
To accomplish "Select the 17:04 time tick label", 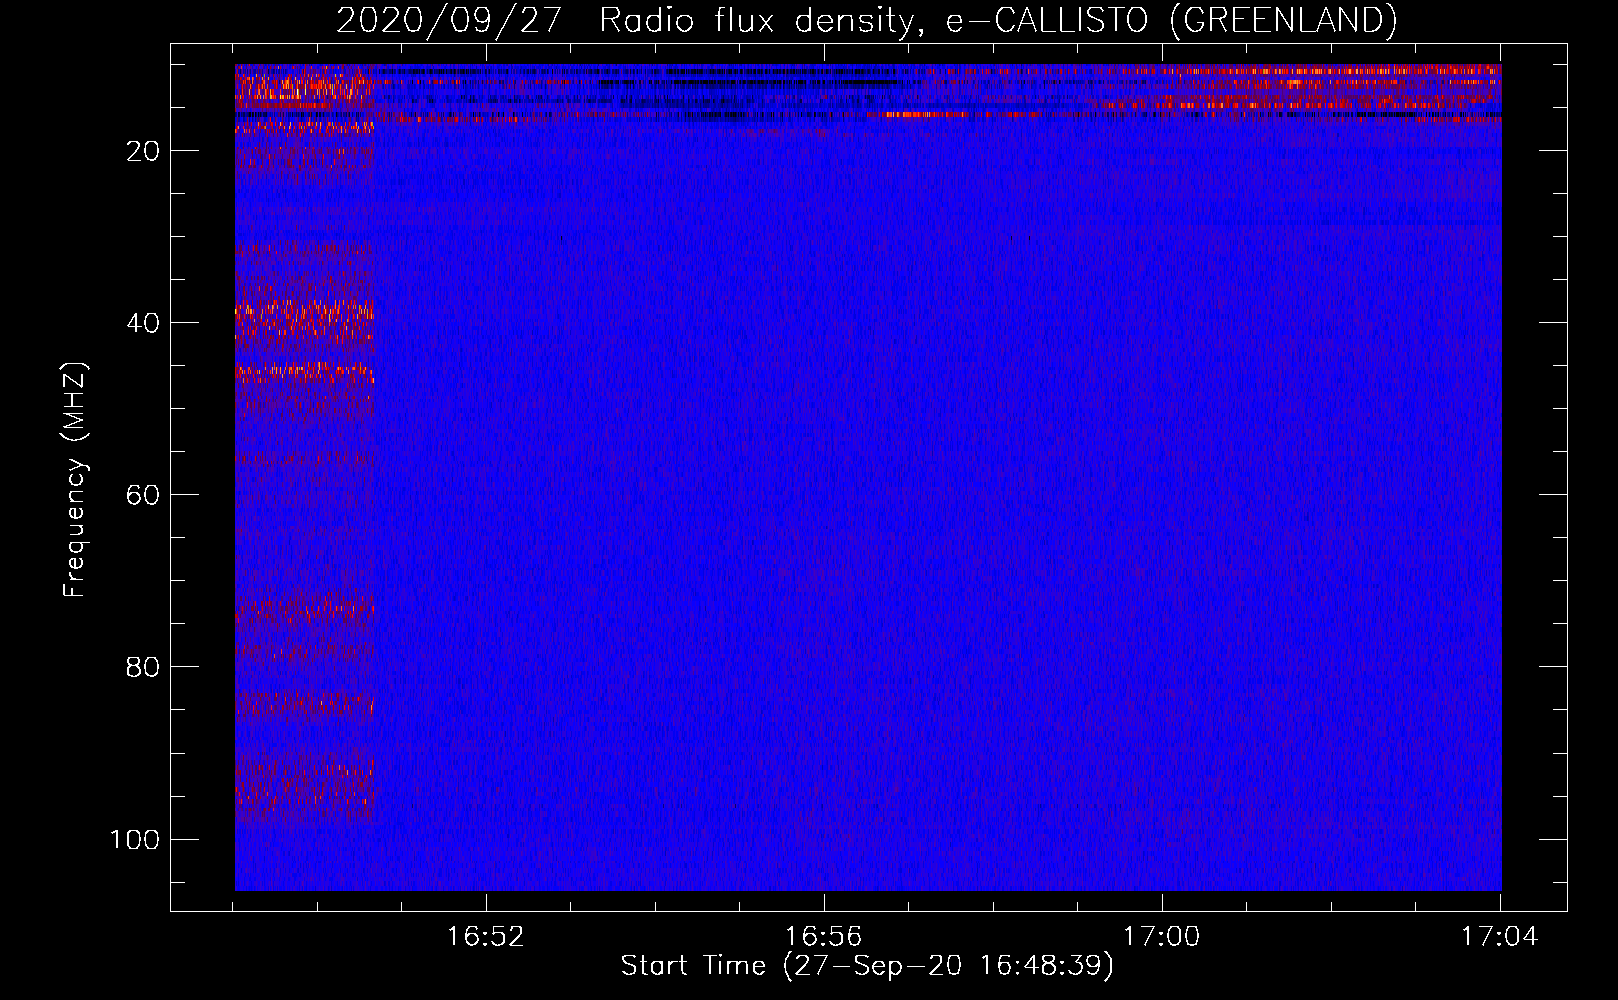I will pyautogui.click(x=1499, y=936).
